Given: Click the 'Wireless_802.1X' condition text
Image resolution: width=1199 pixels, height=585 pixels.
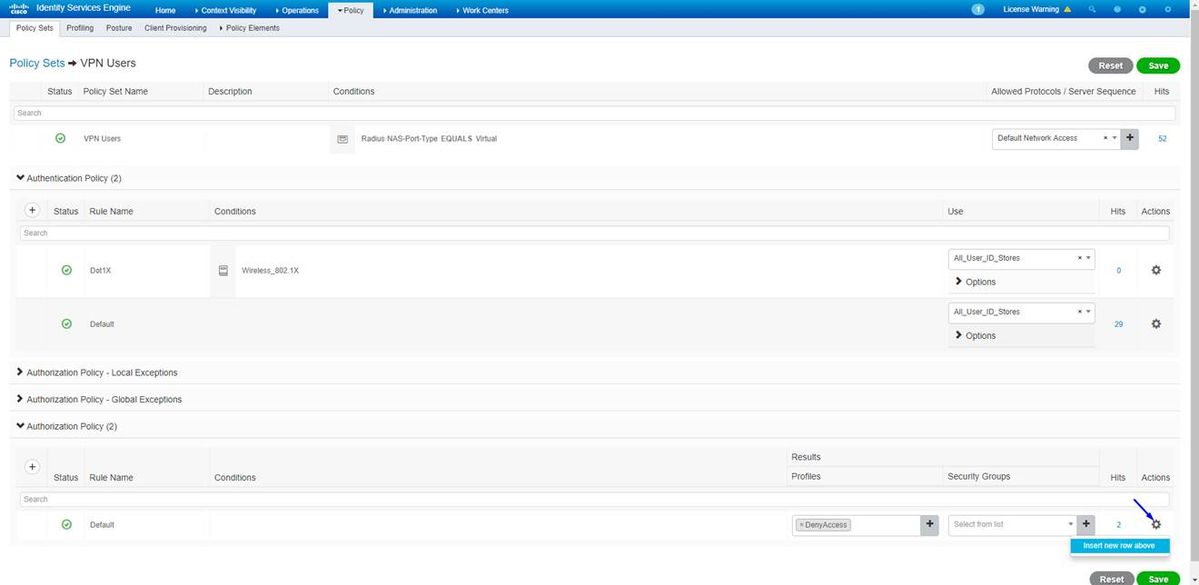Looking at the screenshot, I should tap(270, 271).
